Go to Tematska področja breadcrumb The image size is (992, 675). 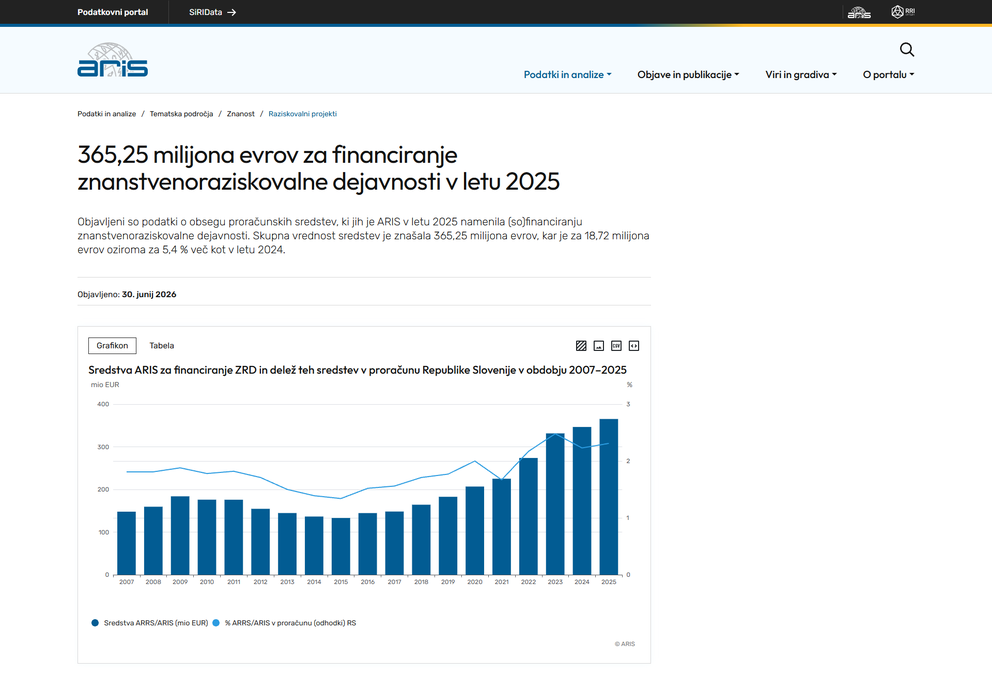[x=182, y=114]
